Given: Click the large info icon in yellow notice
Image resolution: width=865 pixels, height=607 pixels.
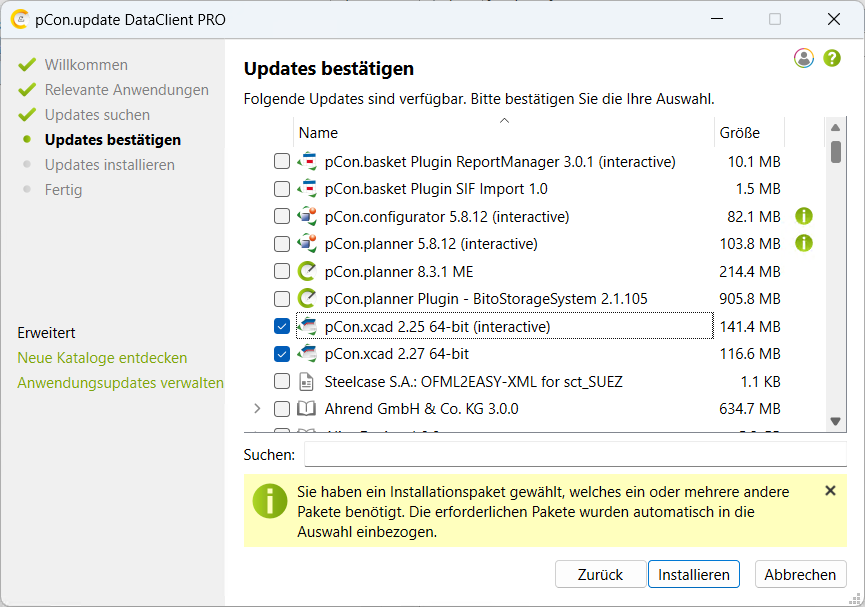Looking at the screenshot, I should 270,501.
